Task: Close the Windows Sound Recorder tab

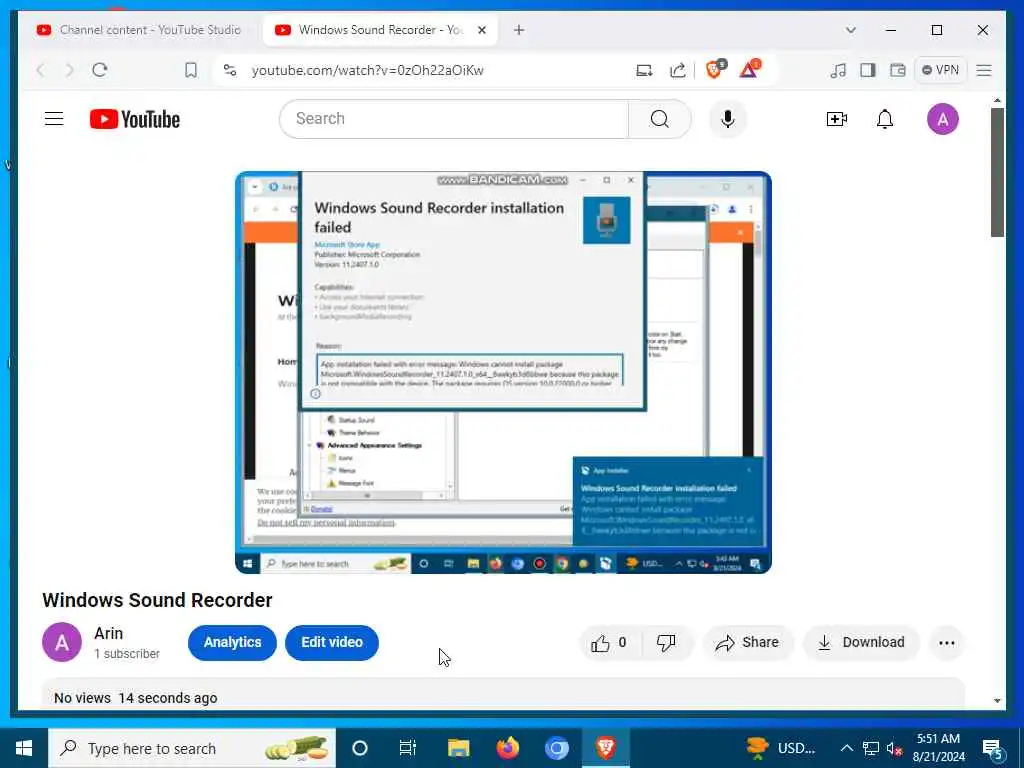Action: click(482, 30)
